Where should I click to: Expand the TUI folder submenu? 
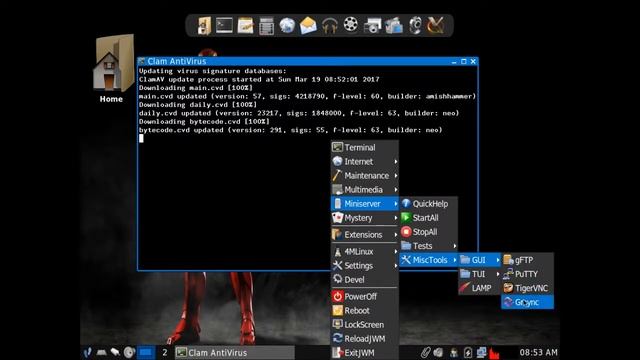coord(480,274)
